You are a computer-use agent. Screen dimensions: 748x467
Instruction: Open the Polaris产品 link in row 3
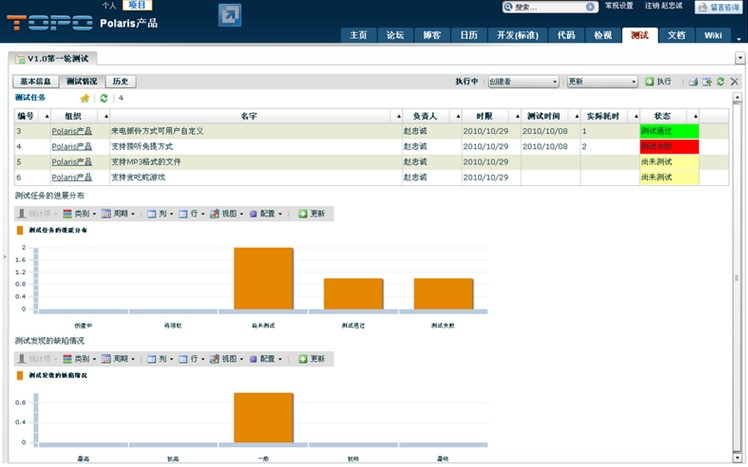click(71, 131)
